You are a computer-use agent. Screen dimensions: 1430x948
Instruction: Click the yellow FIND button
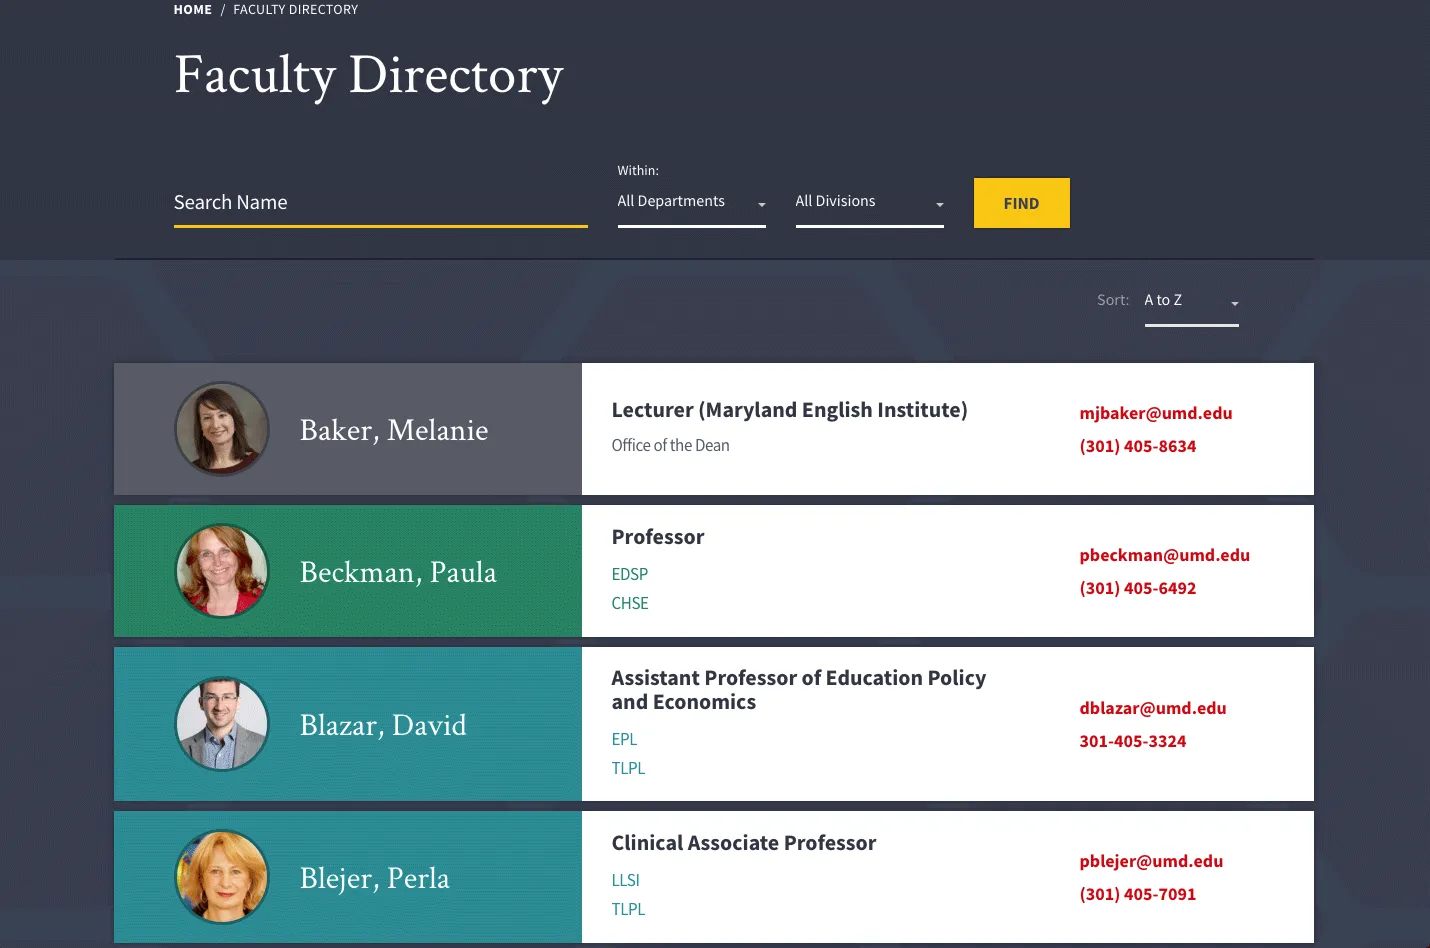[1021, 203]
